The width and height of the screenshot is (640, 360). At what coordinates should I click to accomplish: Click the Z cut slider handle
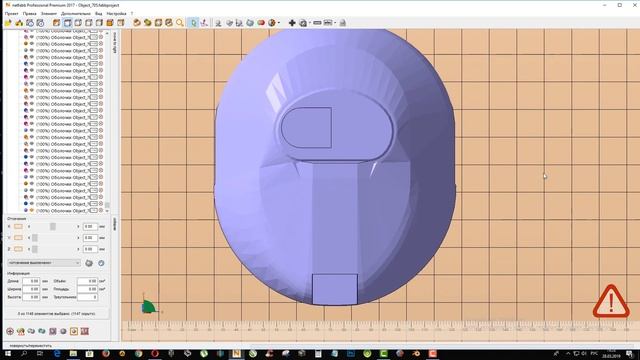point(35,249)
